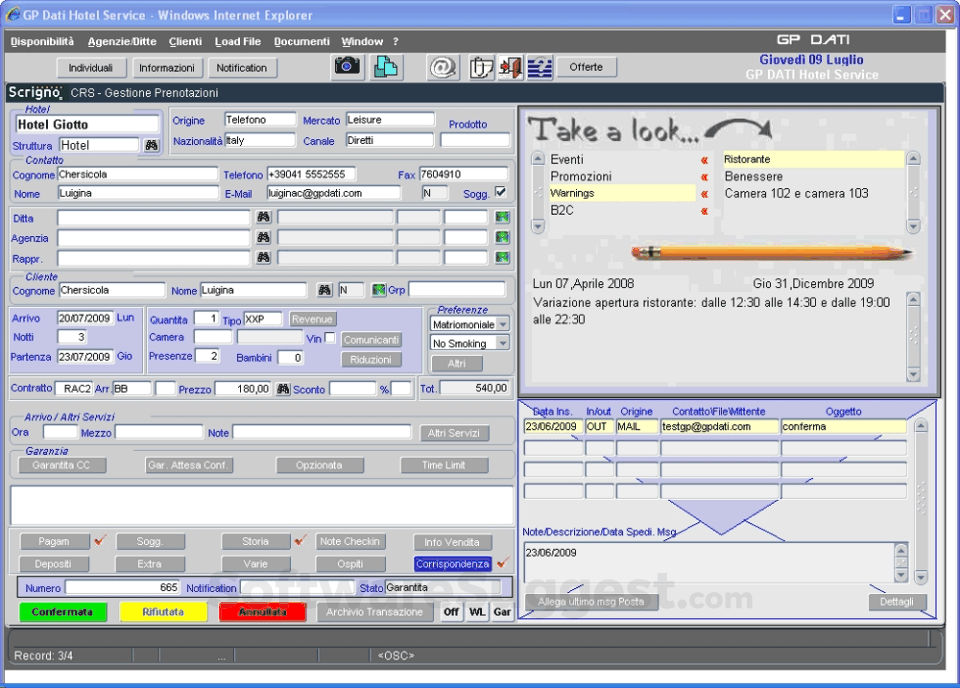
Task: Click the red Annullata status button
Action: (x=262, y=612)
